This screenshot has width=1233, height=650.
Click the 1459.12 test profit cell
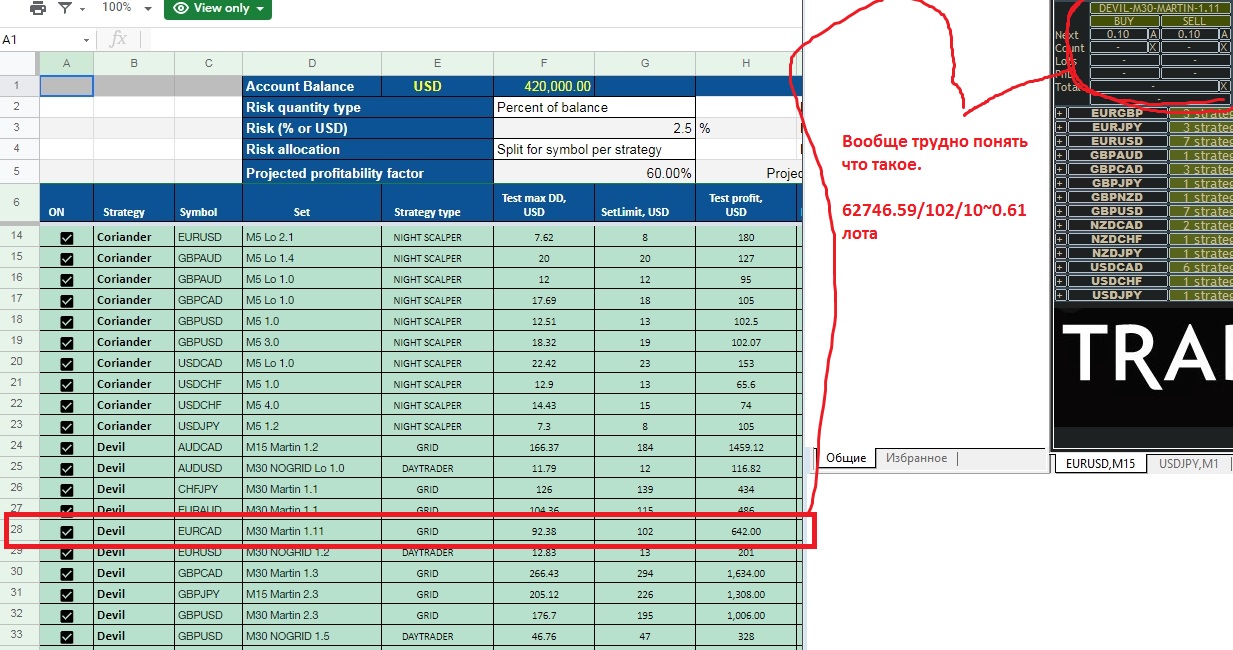(x=746, y=448)
